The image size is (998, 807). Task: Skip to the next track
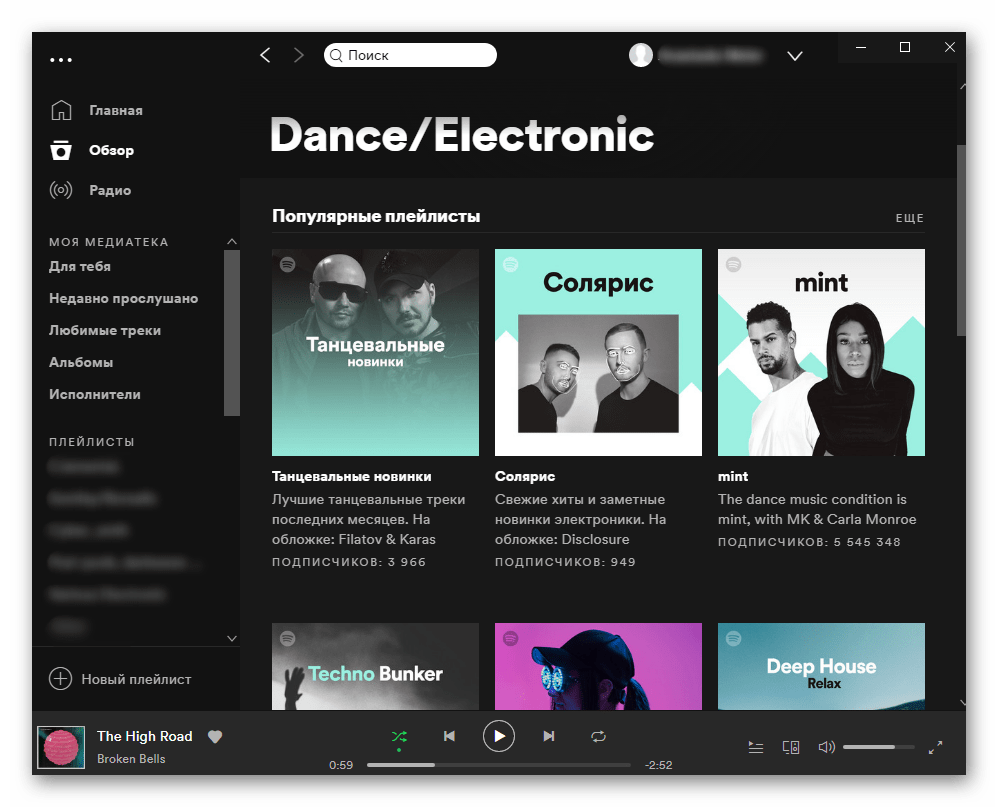coord(548,737)
